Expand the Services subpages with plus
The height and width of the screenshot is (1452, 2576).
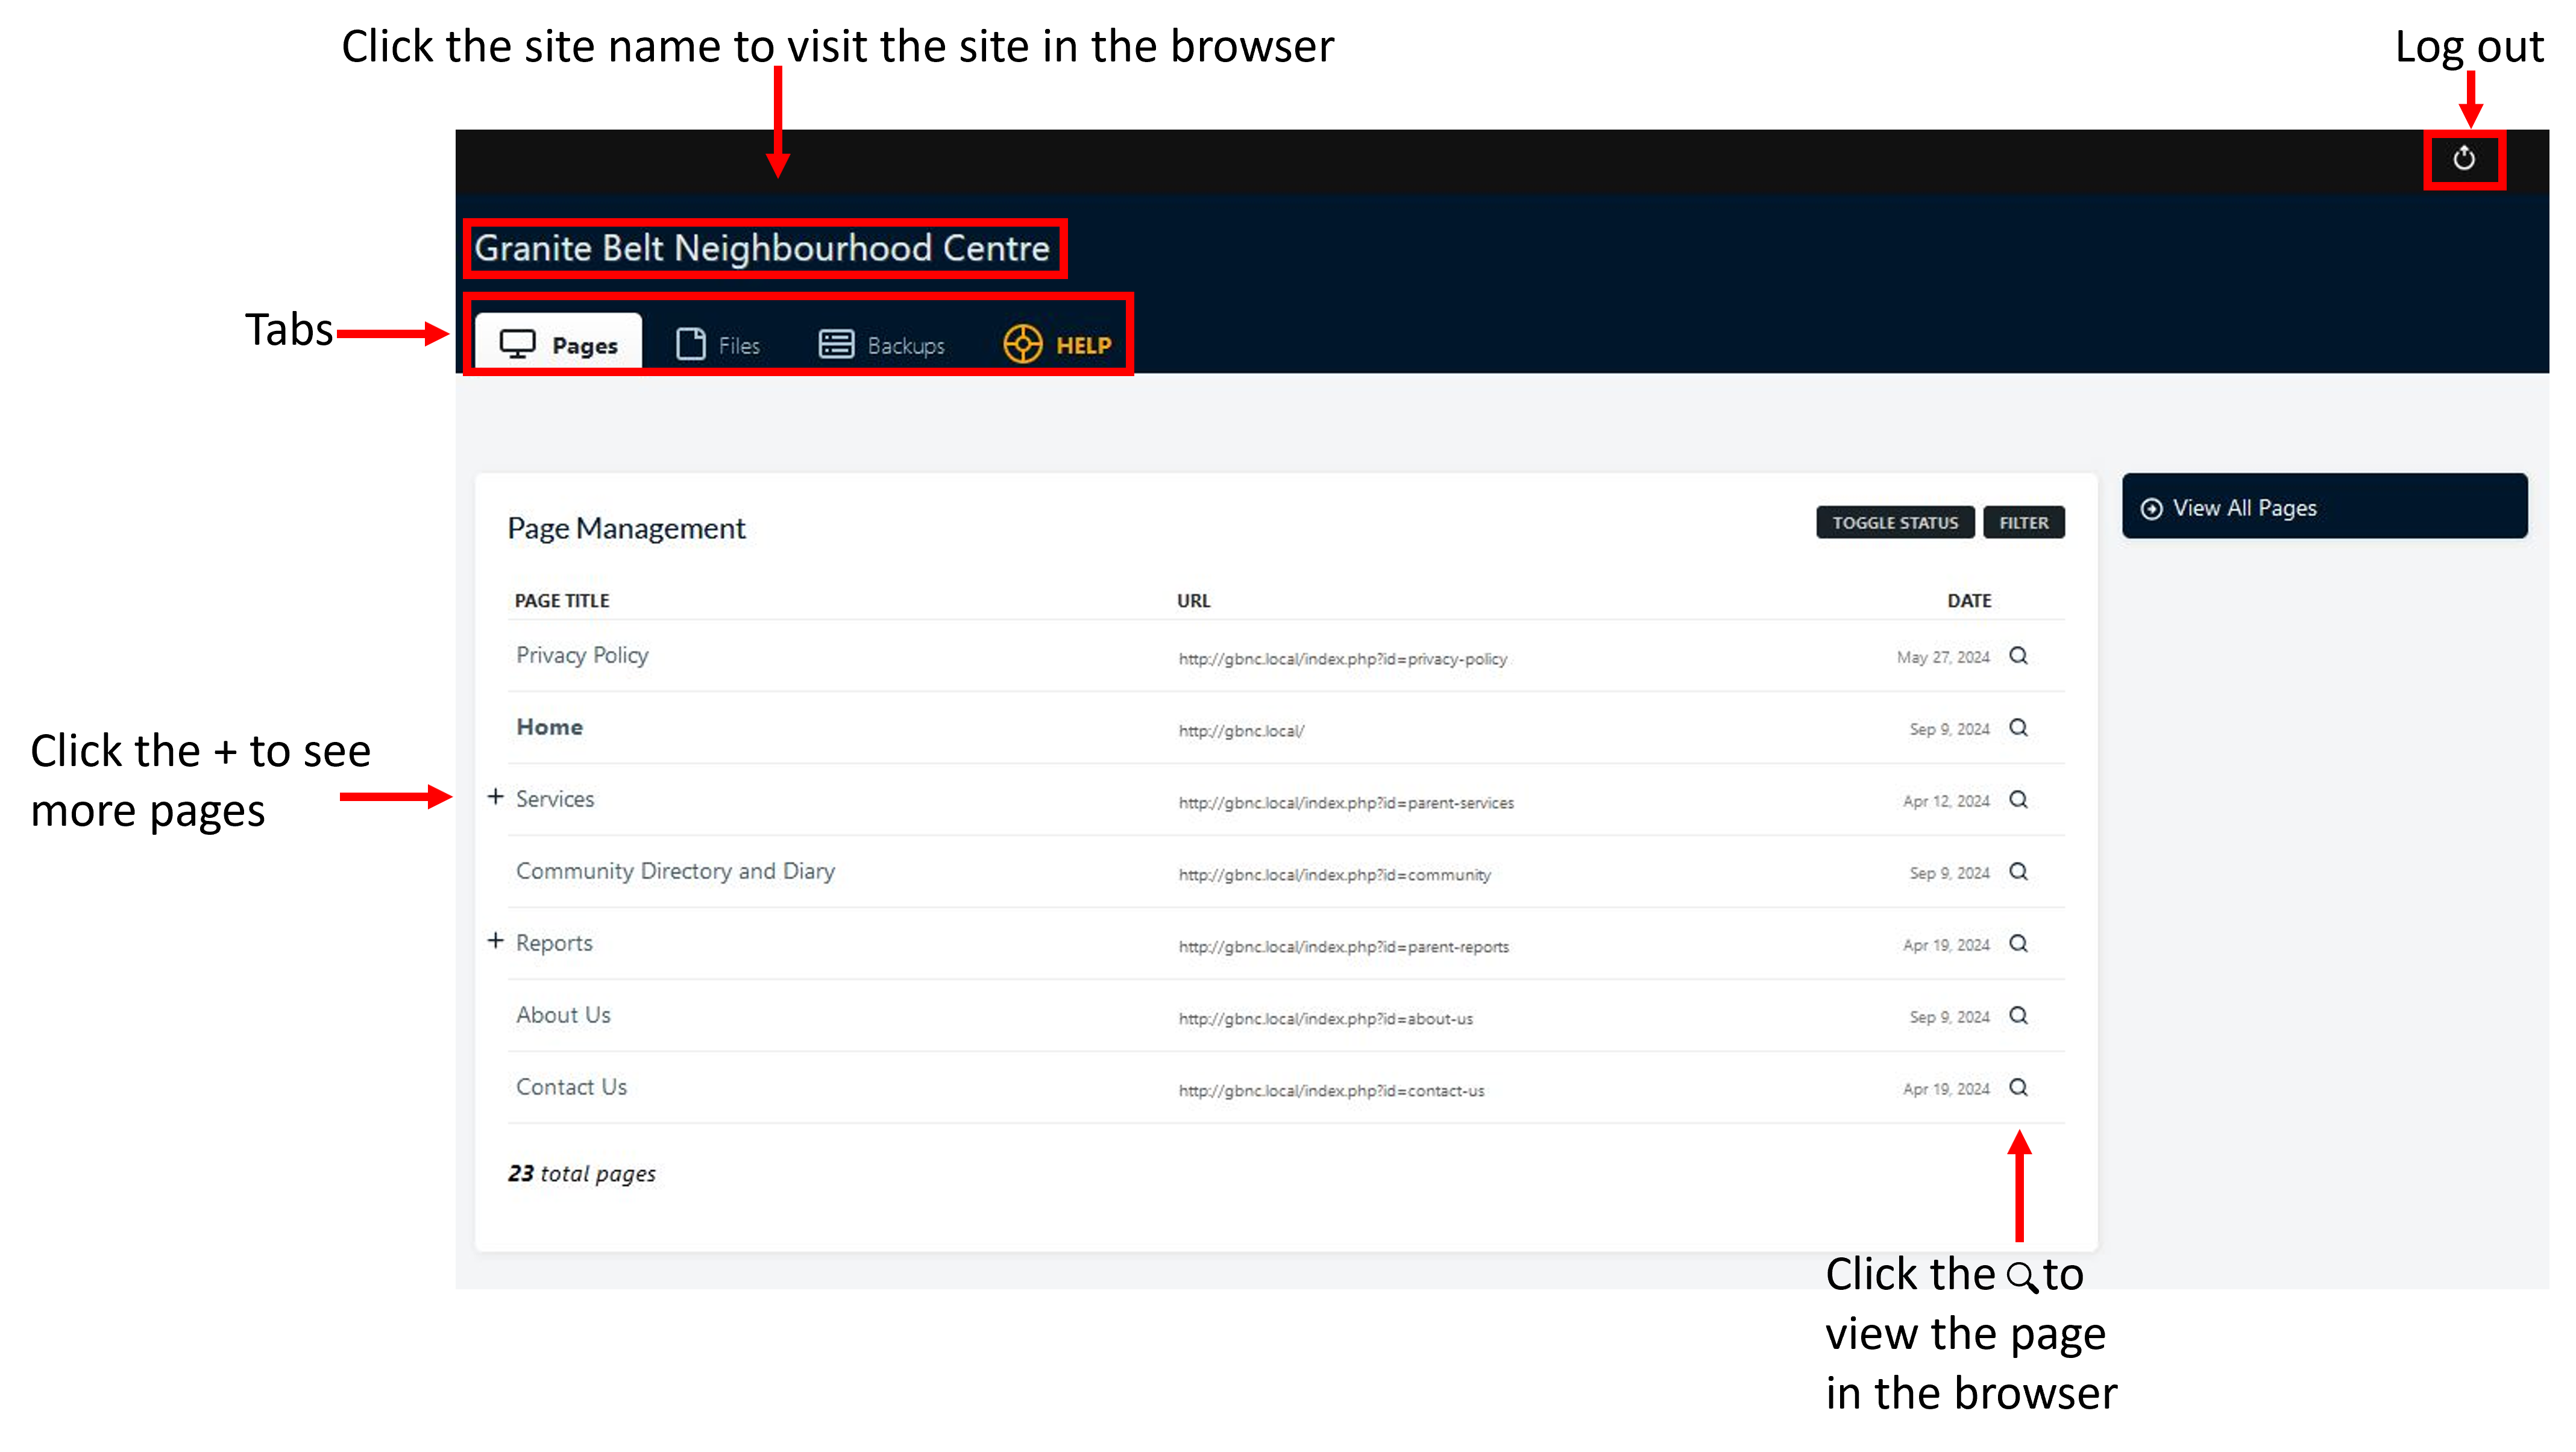495,797
